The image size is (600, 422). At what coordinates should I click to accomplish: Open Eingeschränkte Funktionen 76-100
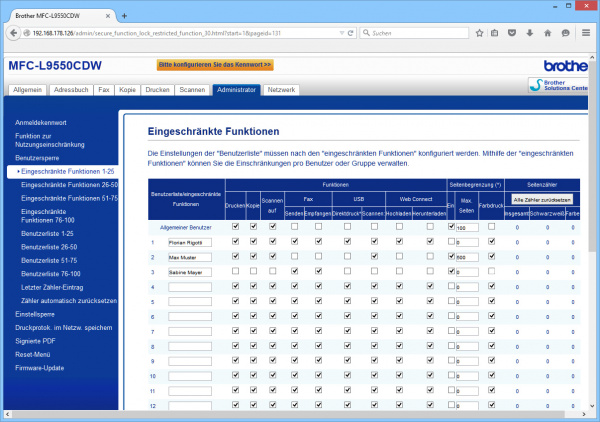[x=48, y=216]
